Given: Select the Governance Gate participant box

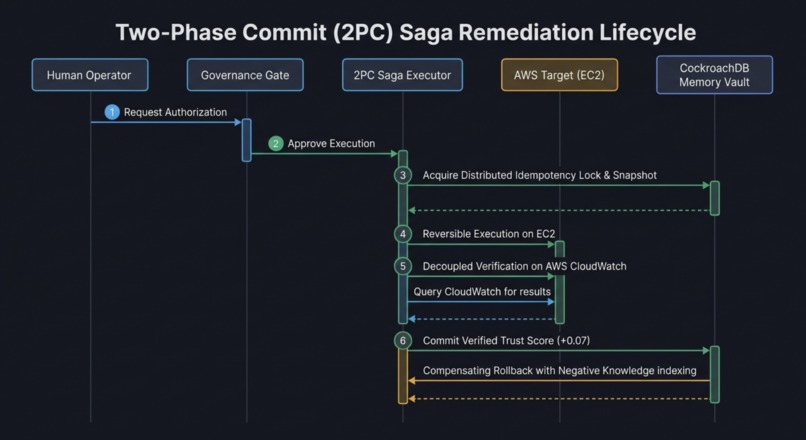Looking at the screenshot, I should (245, 75).
